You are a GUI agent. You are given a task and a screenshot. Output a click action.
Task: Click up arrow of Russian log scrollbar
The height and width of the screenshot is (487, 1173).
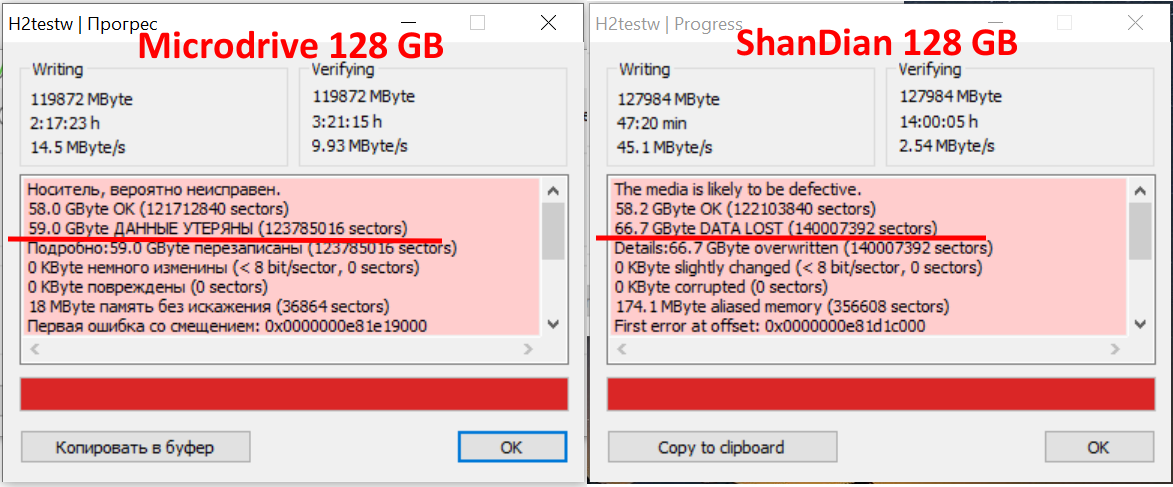(553, 190)
